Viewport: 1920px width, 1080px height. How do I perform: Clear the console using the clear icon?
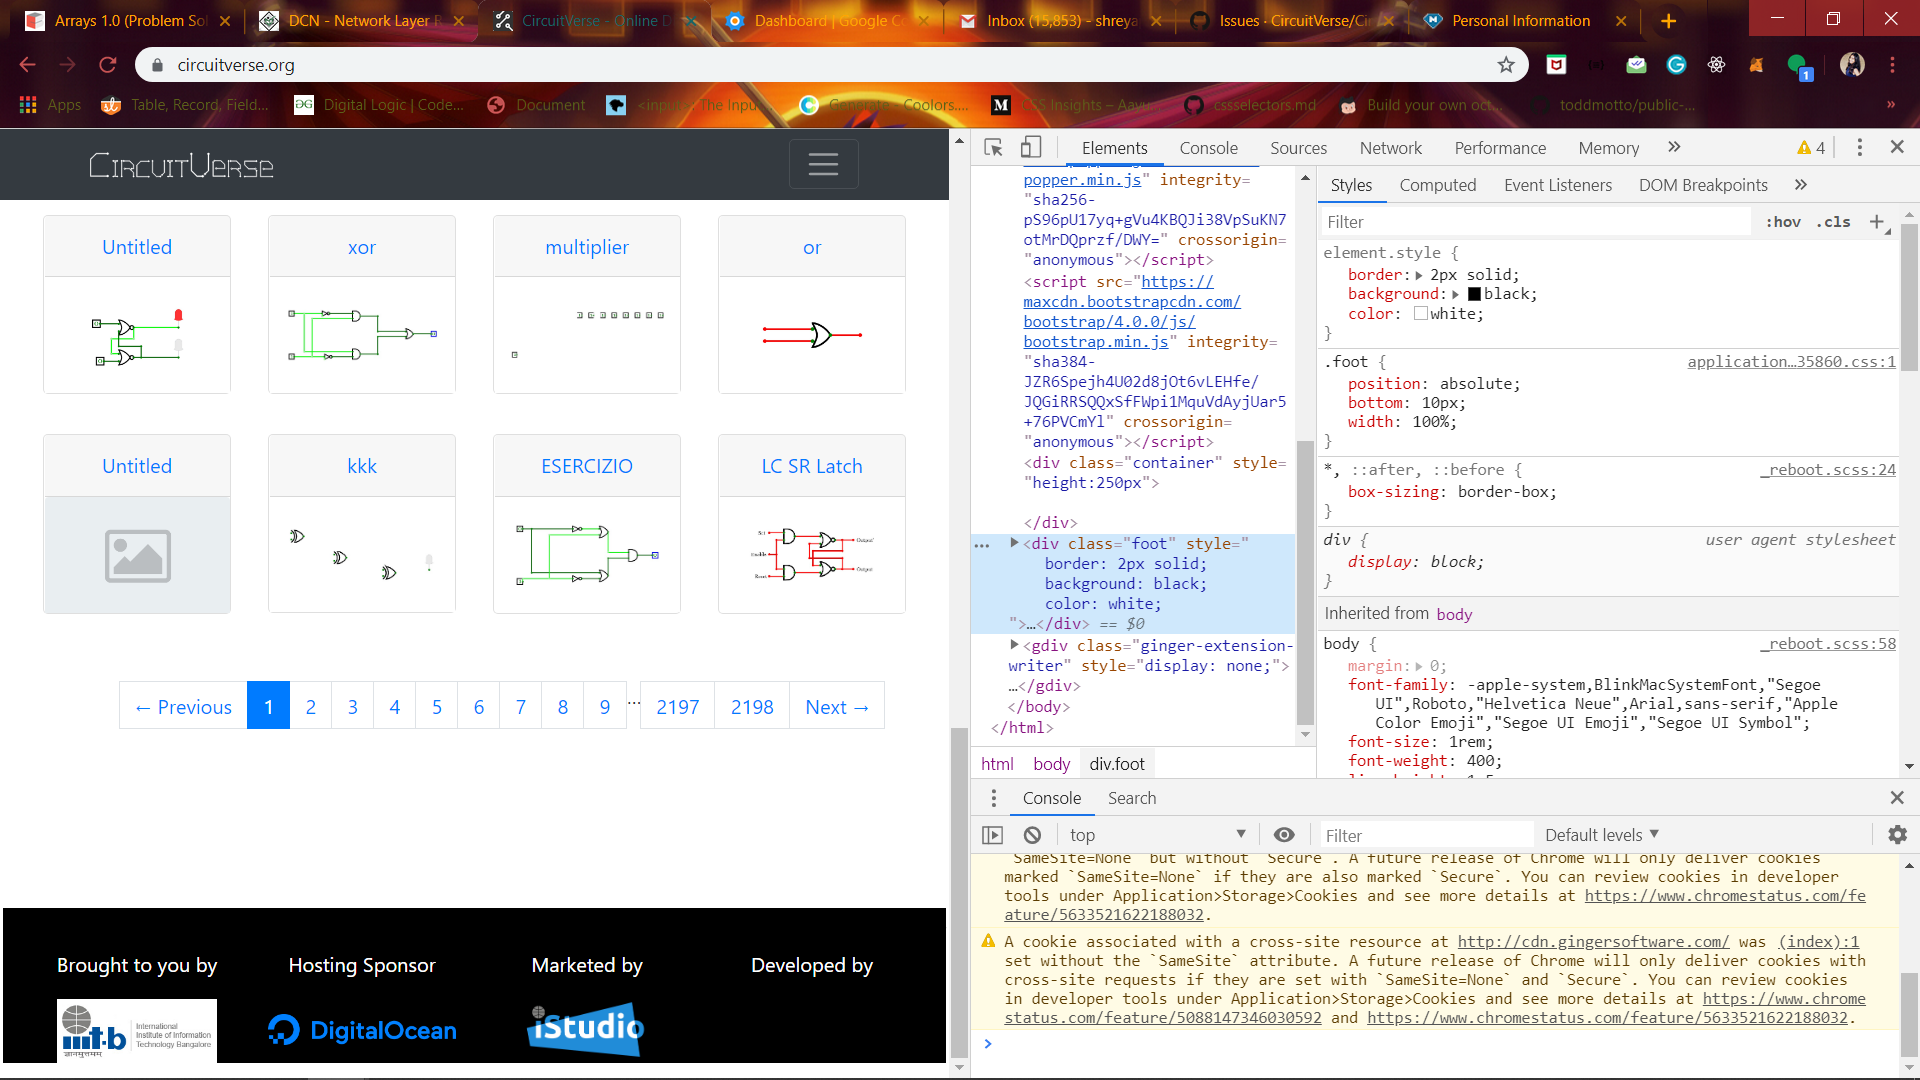(1031, 834)
